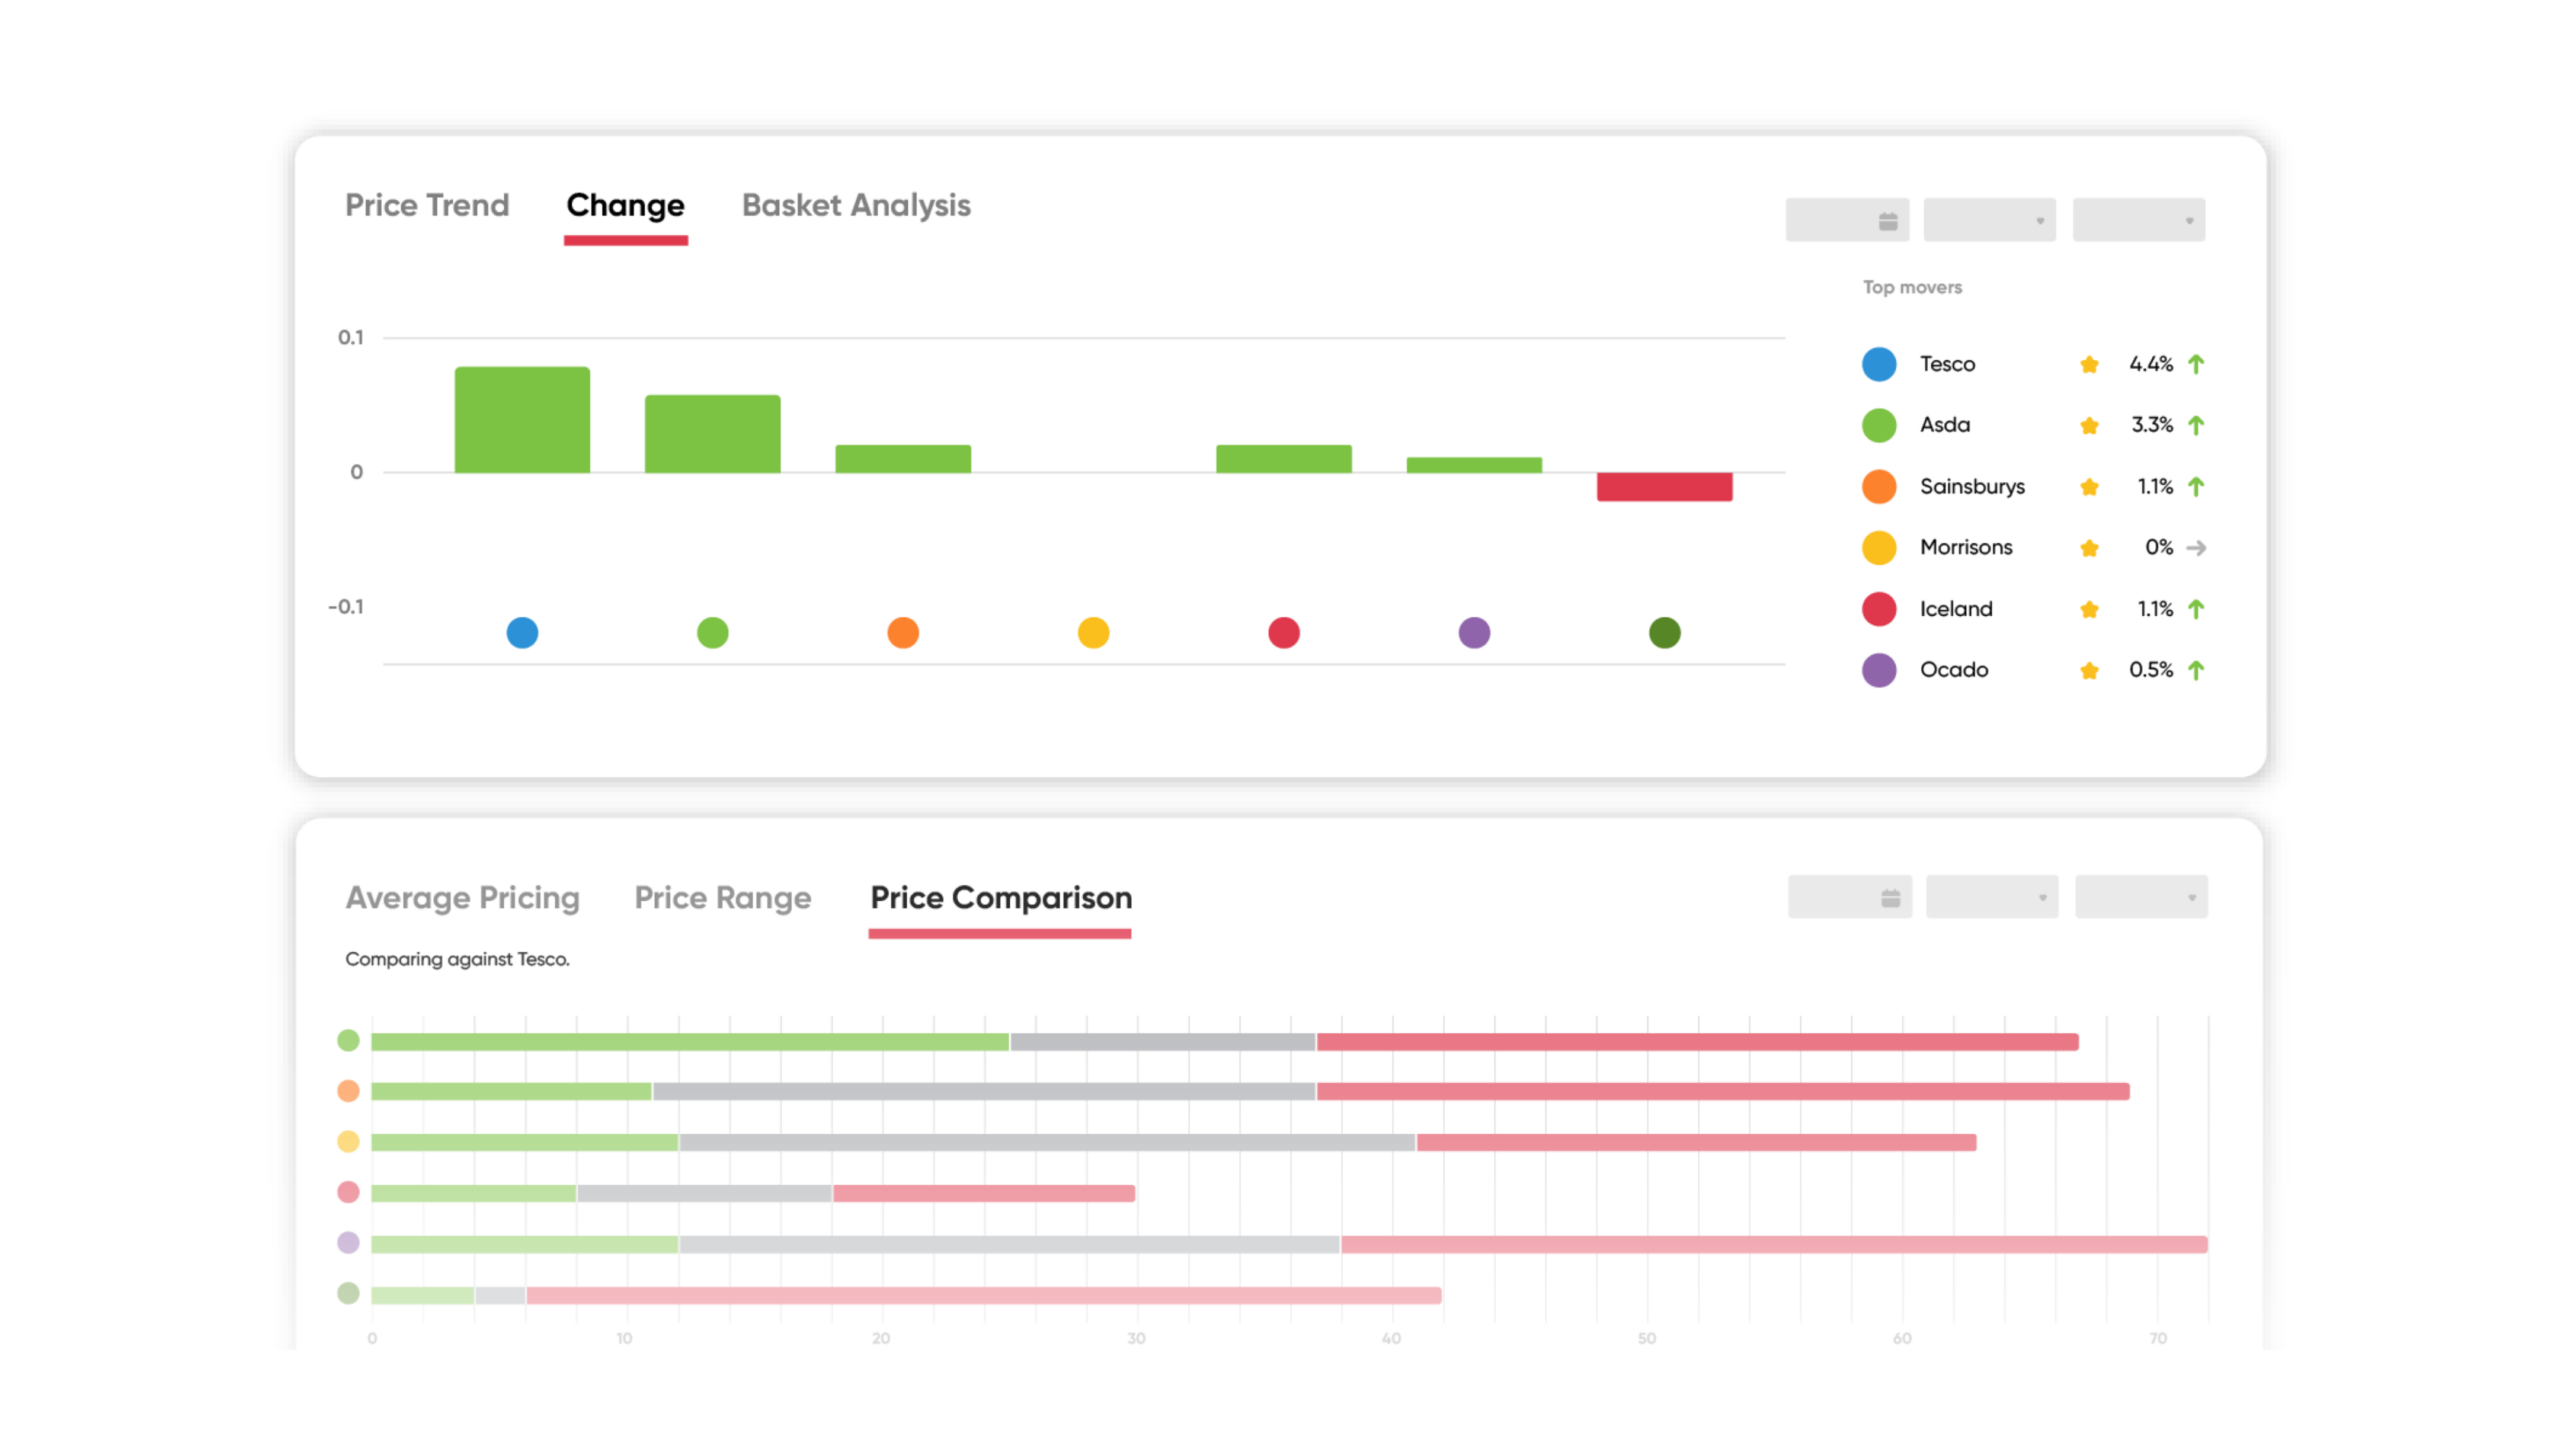2560x1440 pixels.
Task: Toggle the star next to Tesco
Action: coord(2089,364)
